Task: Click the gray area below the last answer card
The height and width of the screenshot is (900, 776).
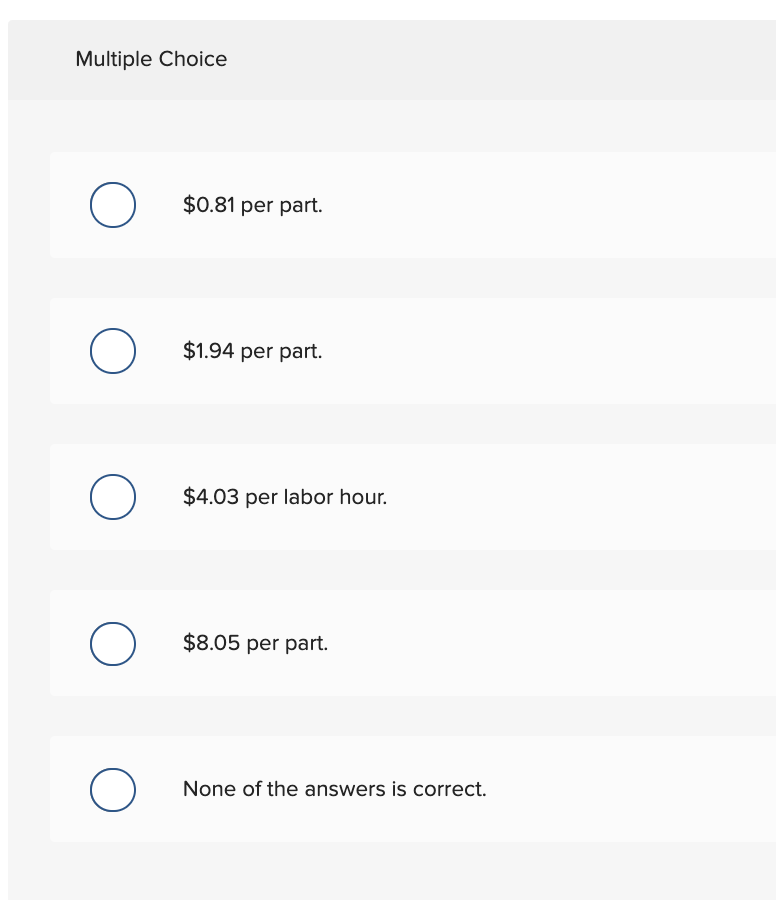Action: 400,870
